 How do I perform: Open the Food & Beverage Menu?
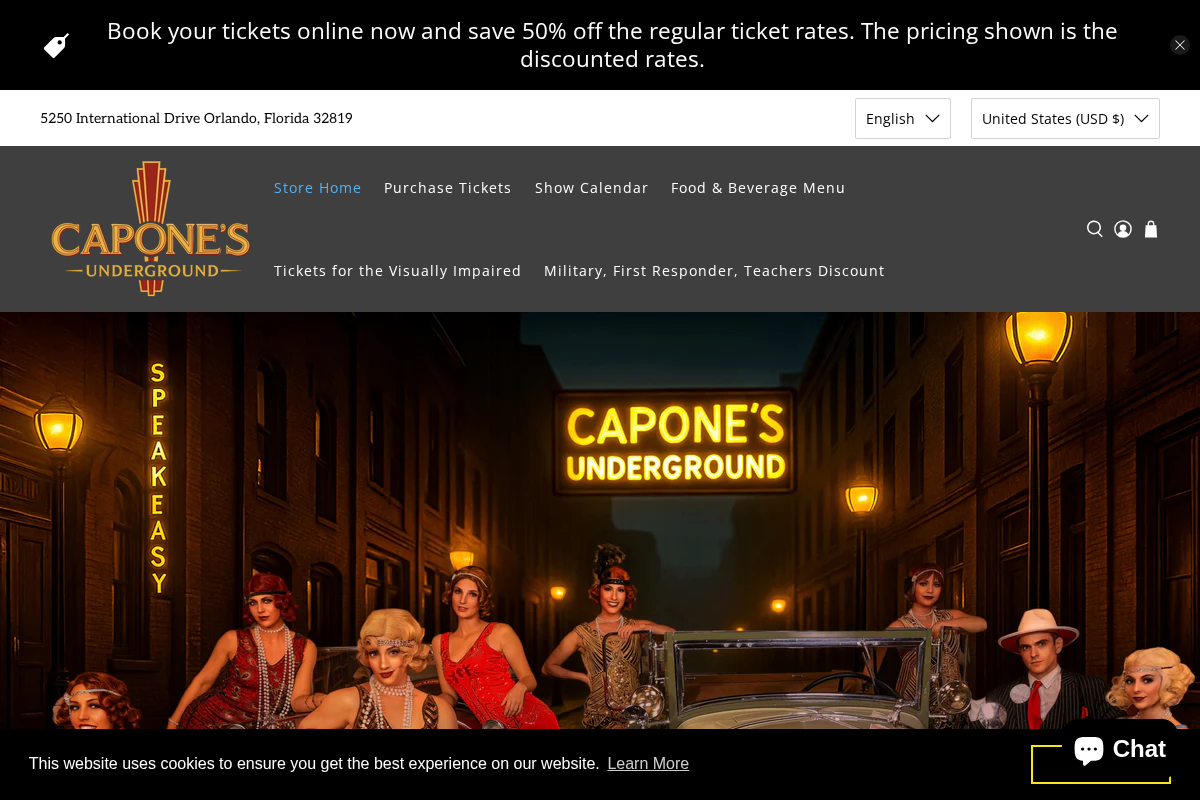coord(757,188)
